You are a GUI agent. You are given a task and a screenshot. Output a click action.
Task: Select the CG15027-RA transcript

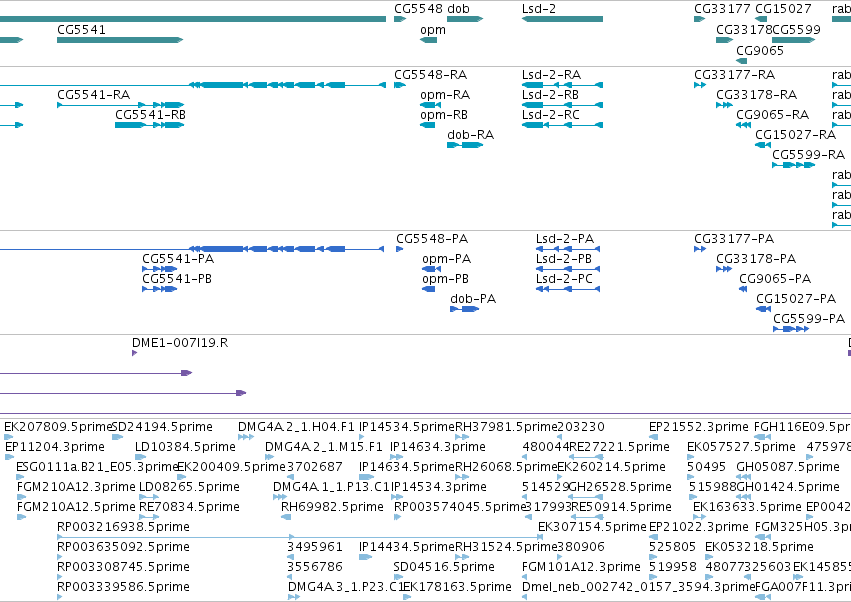(763, 145)
